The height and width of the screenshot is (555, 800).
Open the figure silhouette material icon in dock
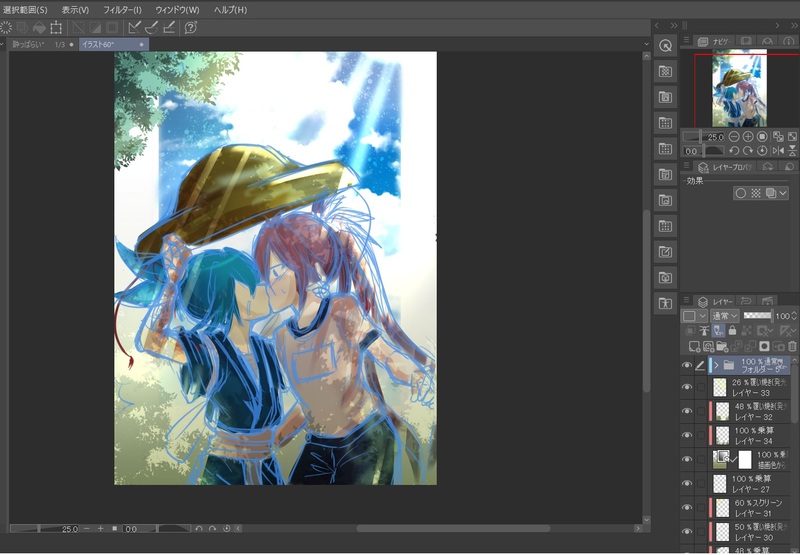coord(665,304)
